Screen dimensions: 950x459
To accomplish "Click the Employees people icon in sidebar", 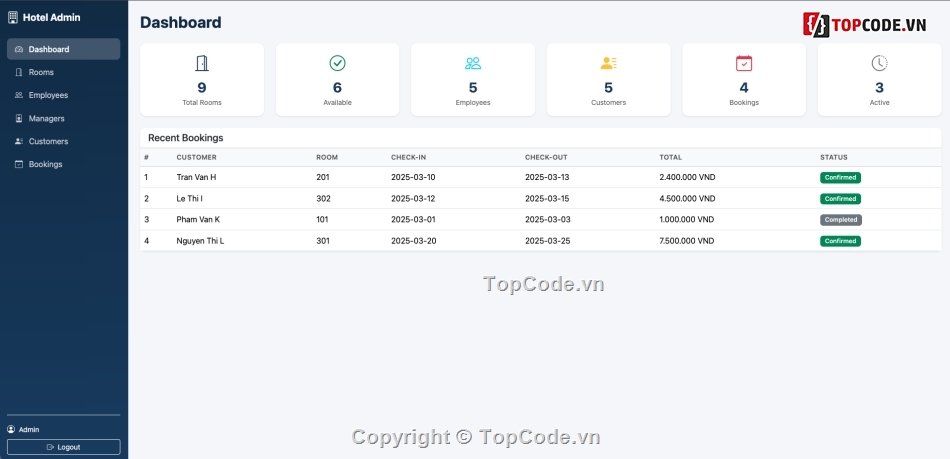I will click(x=19, y=95).
